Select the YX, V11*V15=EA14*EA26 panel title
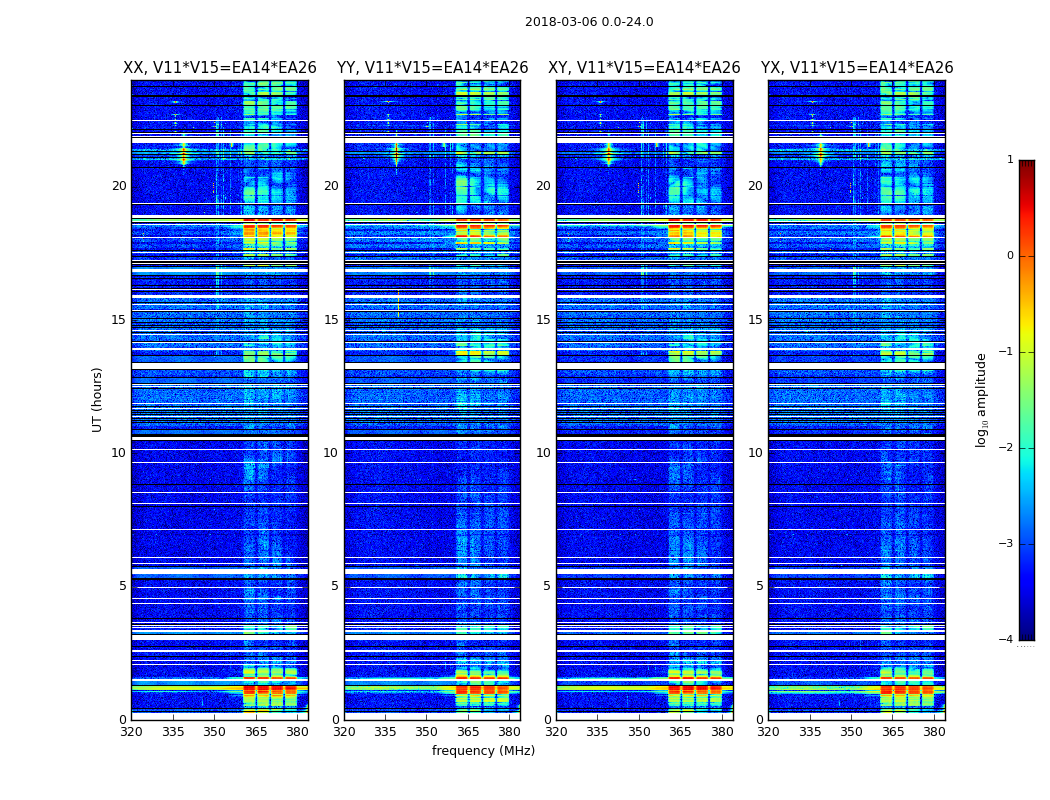This screenshot has width=1050, height=800. click(856, 67)
